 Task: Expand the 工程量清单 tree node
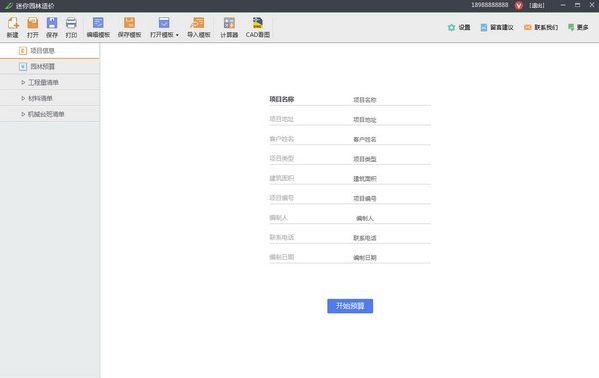23,83
